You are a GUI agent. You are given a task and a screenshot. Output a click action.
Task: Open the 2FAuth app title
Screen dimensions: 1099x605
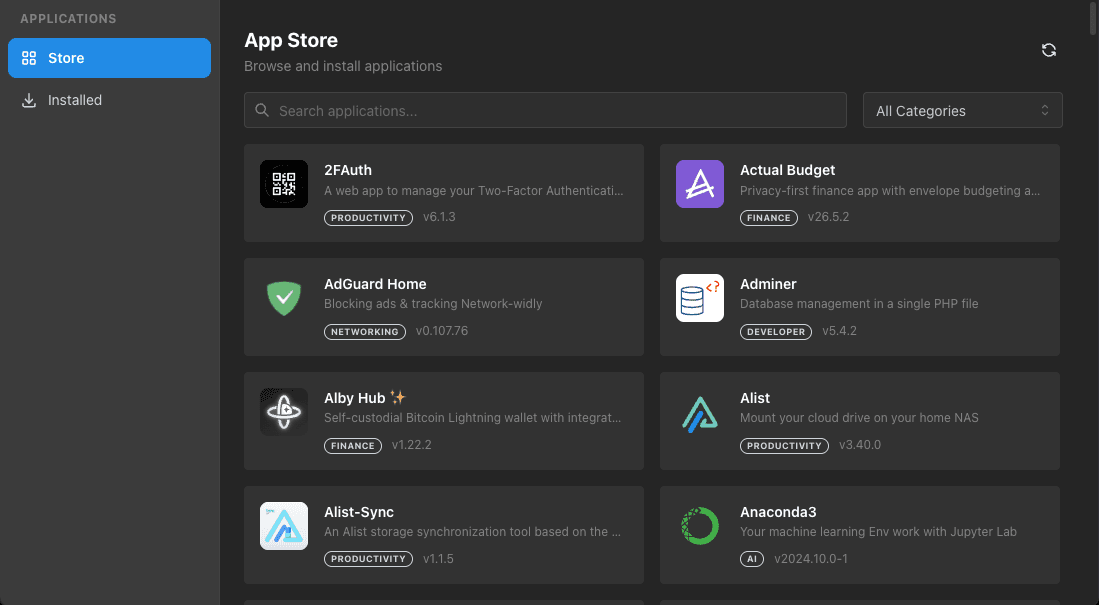tap(348, 170)
